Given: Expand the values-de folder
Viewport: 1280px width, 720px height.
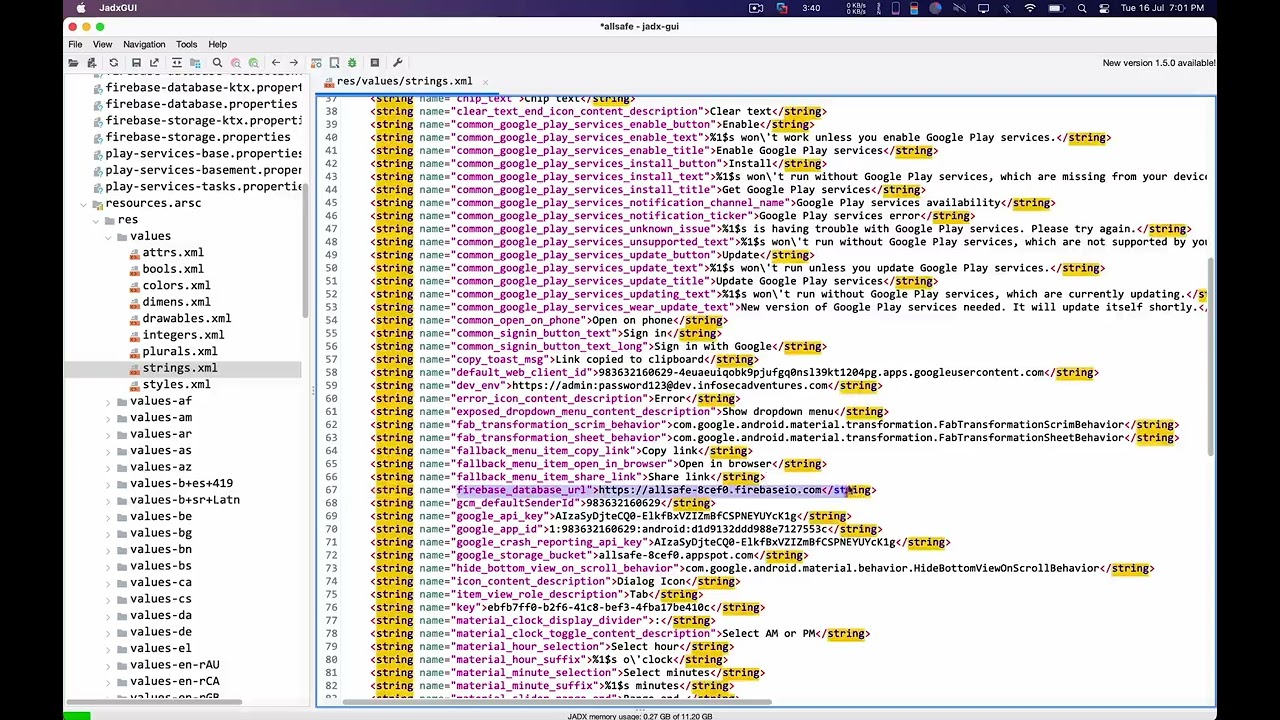Looking at the screenshot, I should (x=108, y=632).
